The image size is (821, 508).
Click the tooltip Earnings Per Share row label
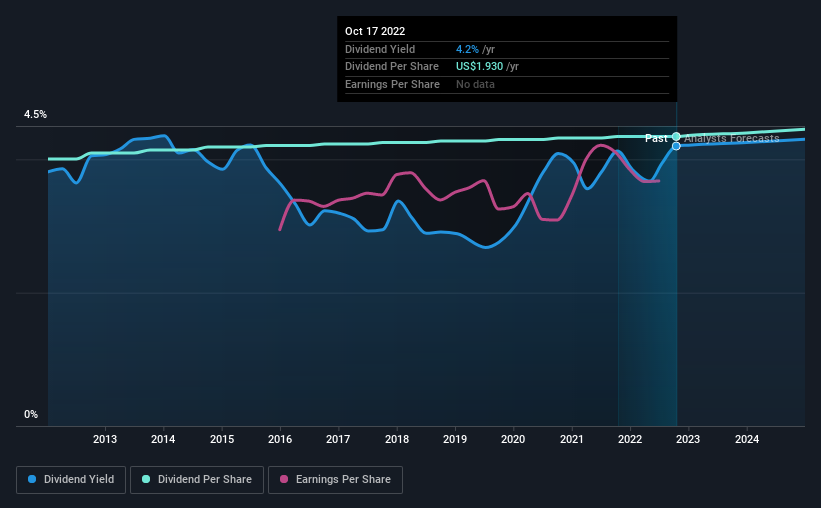(392, 84)
